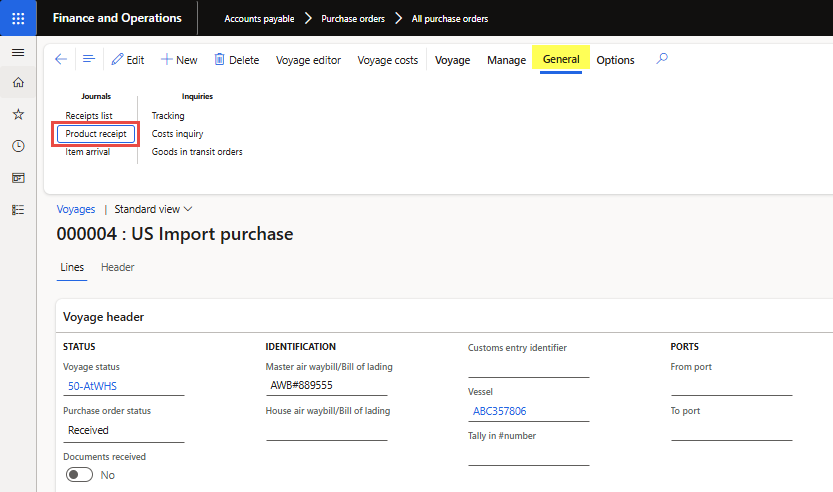
Task: Open Modules list icon in sidebar
Action: pyautogui.click(x=18, y=210)
